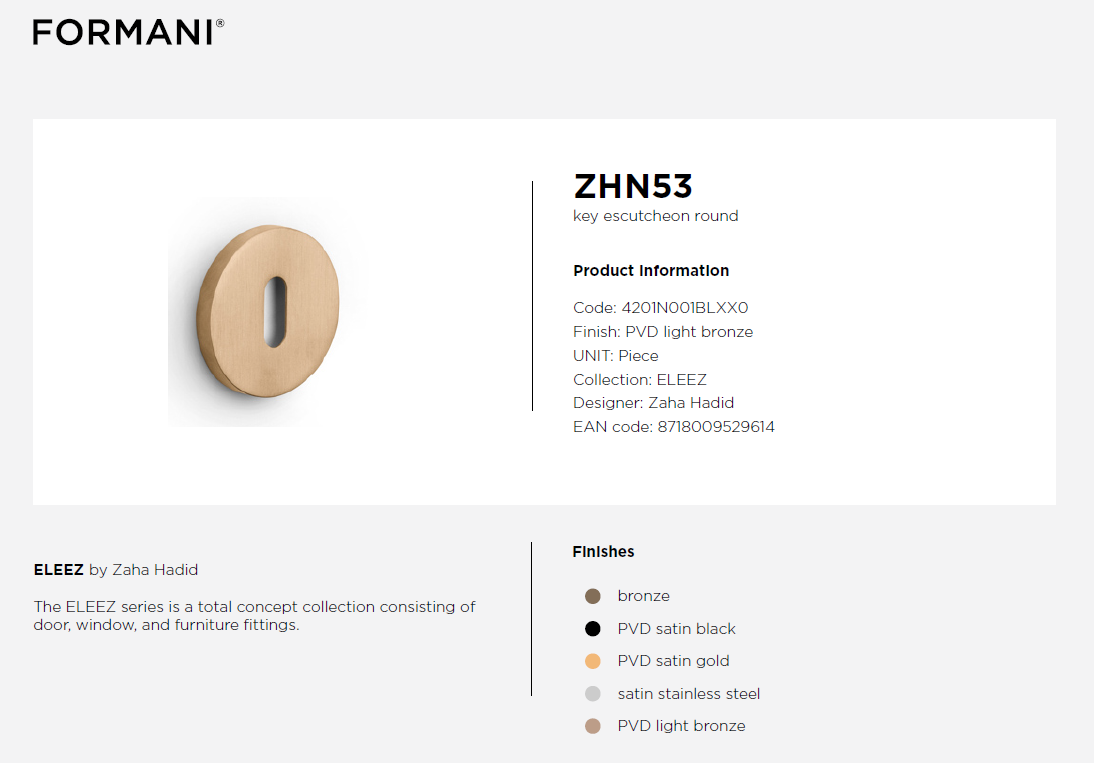Click the Finishes heading

click(603, 552)
